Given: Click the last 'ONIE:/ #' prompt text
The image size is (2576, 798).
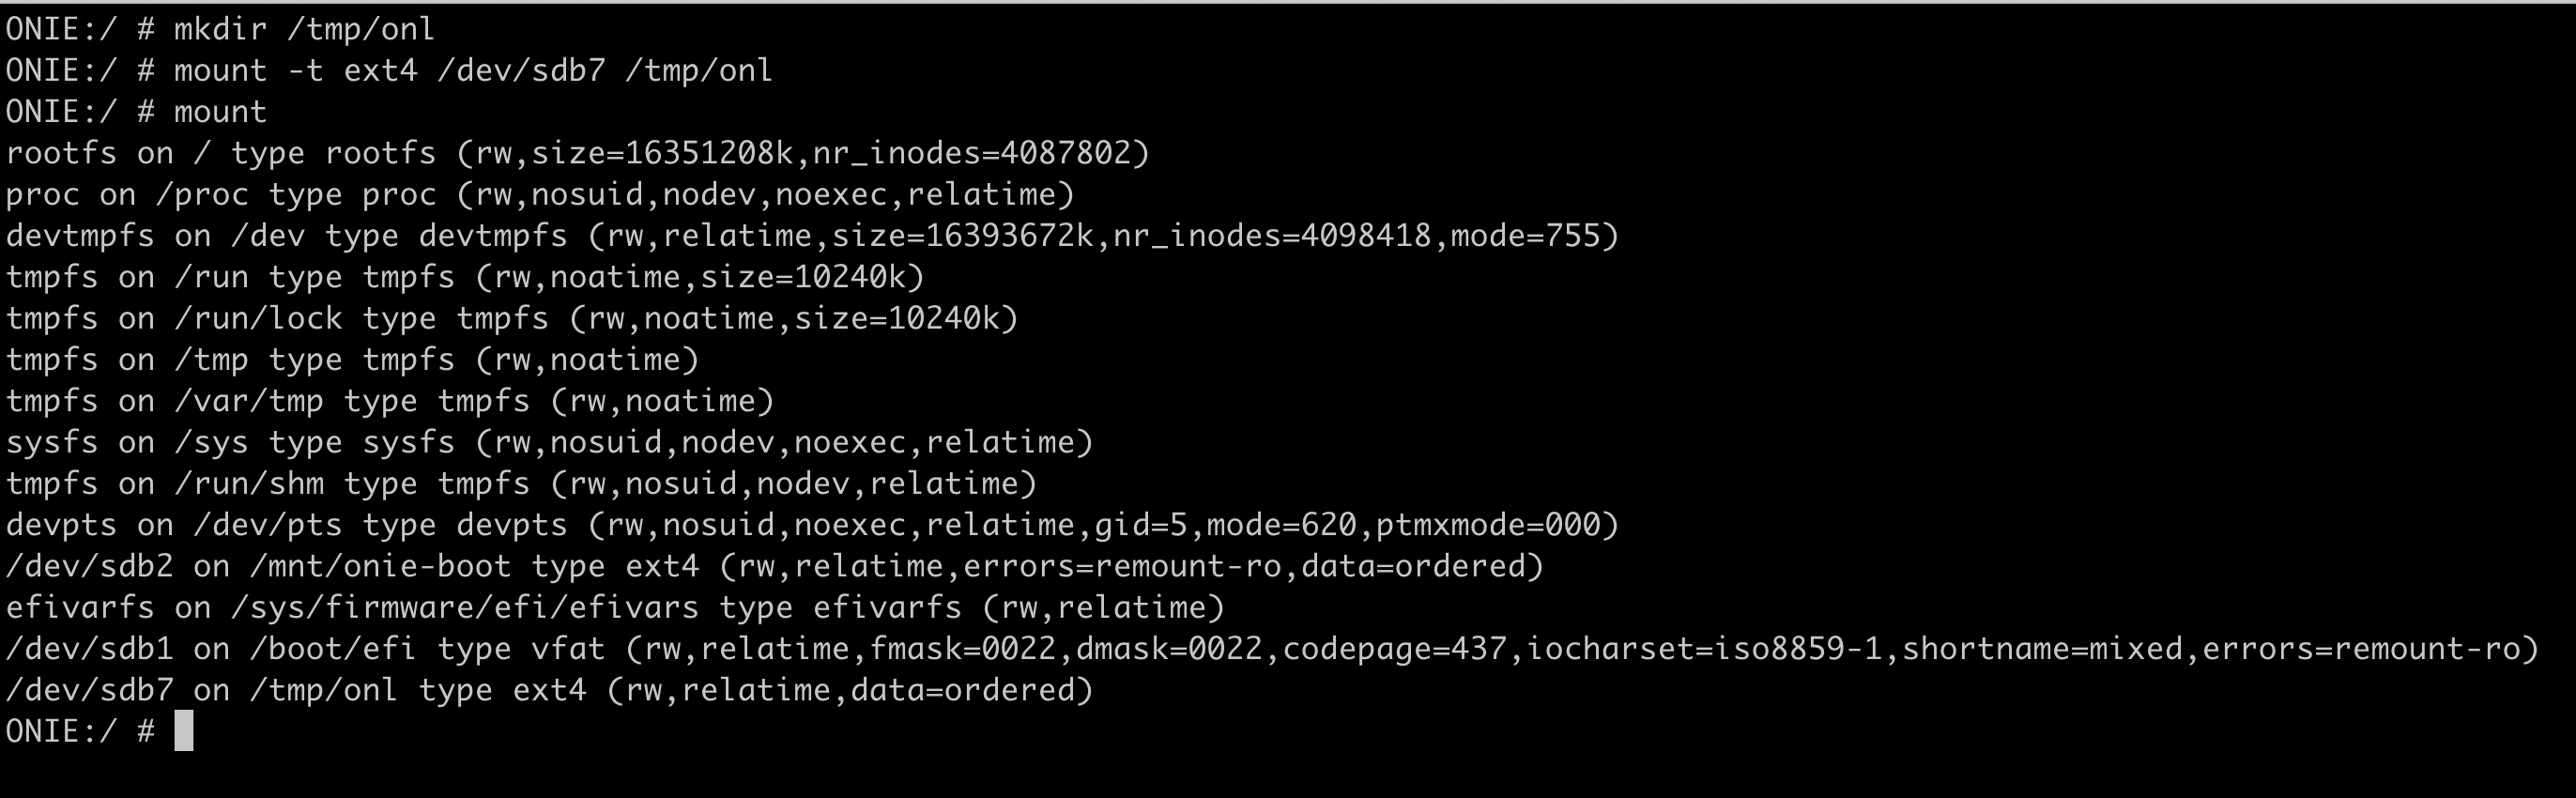Looking at the screenshot, I should pyautogui.click(x=80, y=731).
